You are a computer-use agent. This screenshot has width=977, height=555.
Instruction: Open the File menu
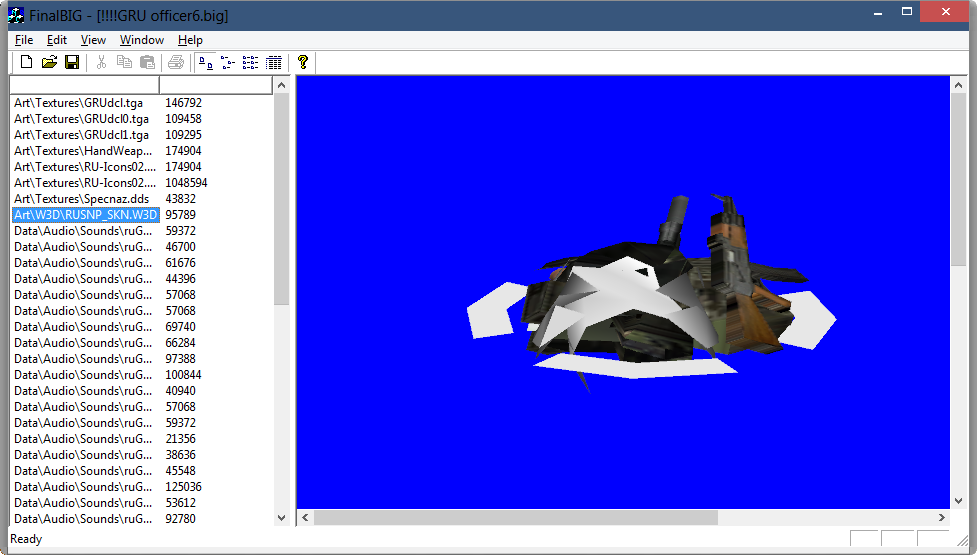[24, 40]
